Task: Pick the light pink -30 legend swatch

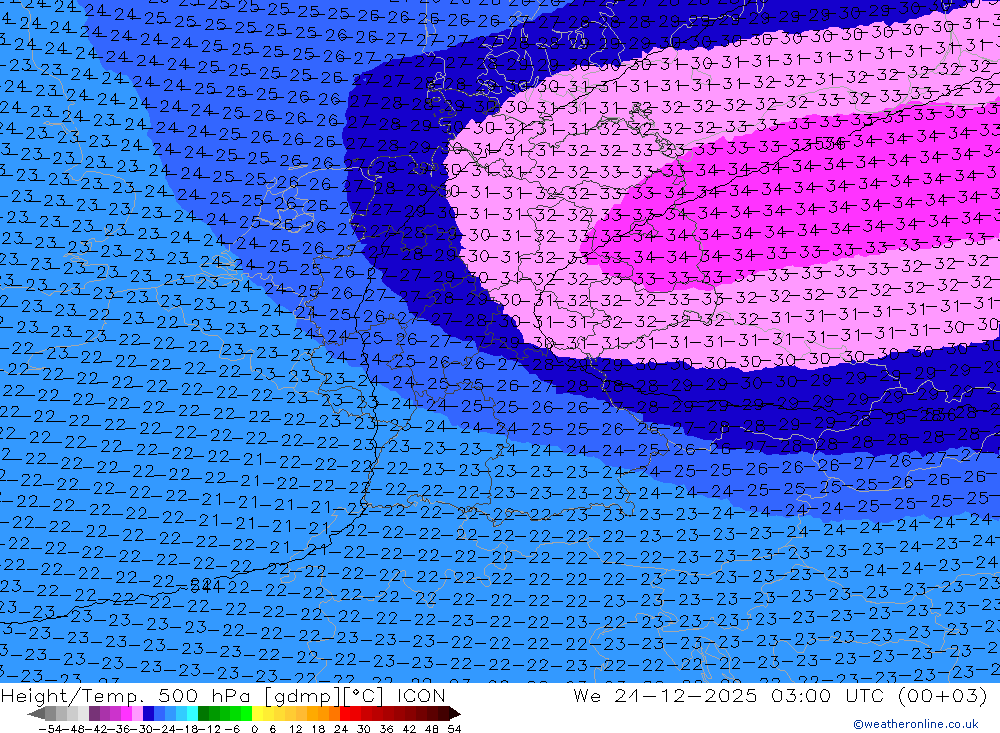Action: pos(137,713)
